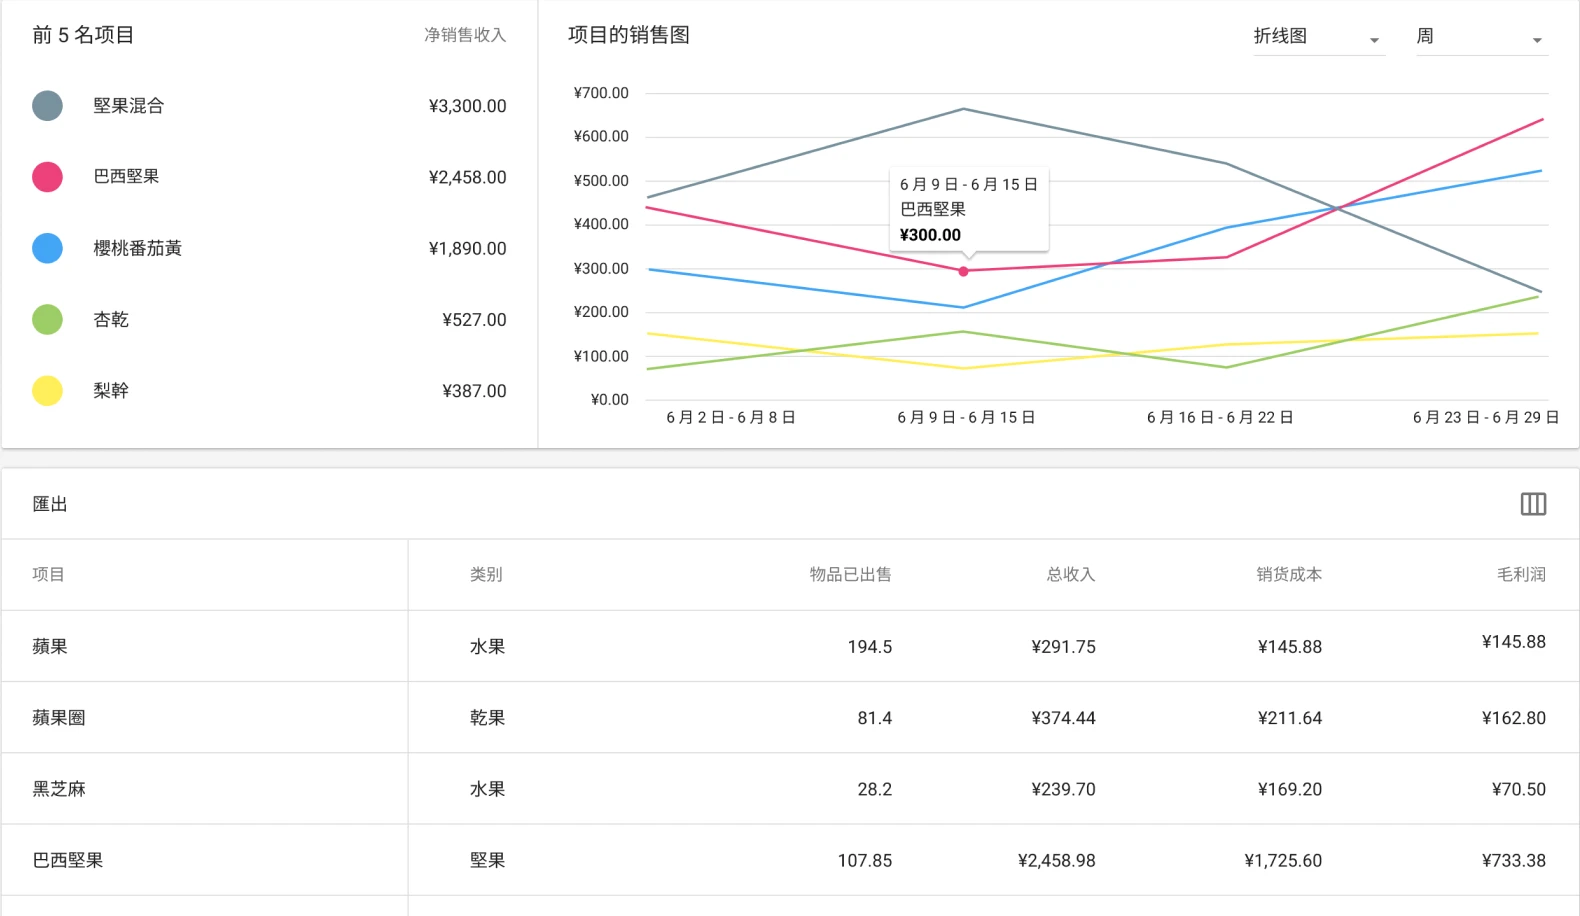The height and width of the screenshot is (916, 1580).
Task: Click 堅果混合 in top 5 list
Action: pyautogui.click(x=129, y=106)
